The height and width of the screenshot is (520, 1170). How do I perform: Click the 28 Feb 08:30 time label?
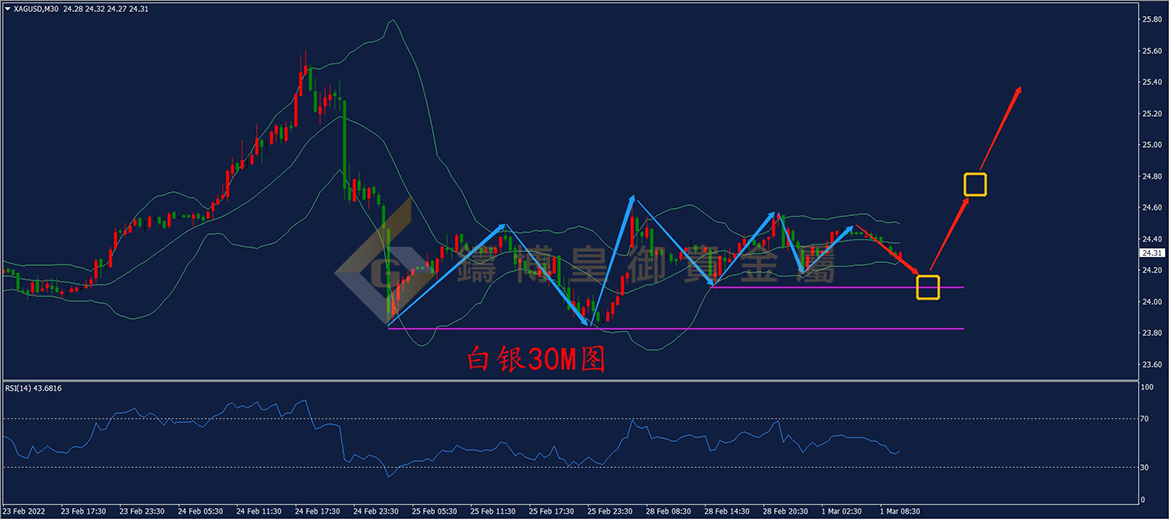tap(668, 512)
